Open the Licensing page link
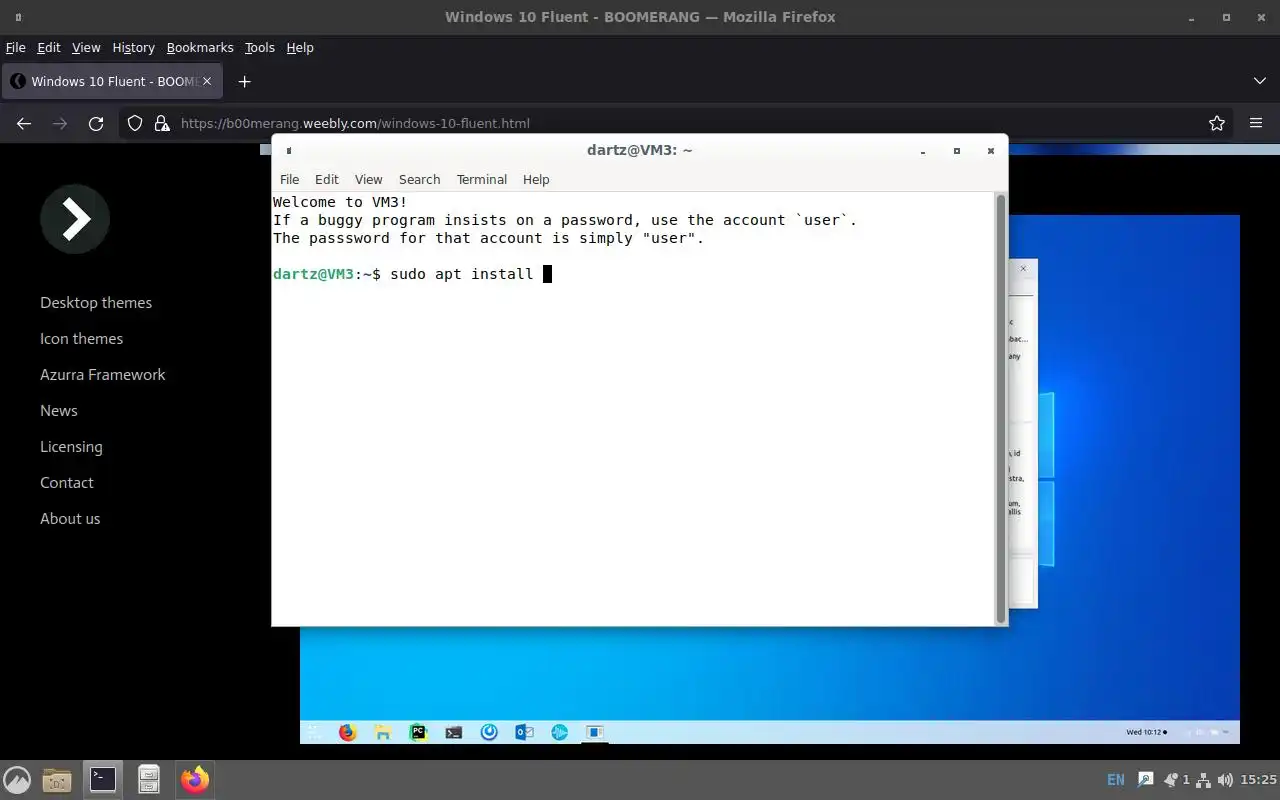This screenshot has width=1280, height=800. pyautogui.click(x=71, y=446)
